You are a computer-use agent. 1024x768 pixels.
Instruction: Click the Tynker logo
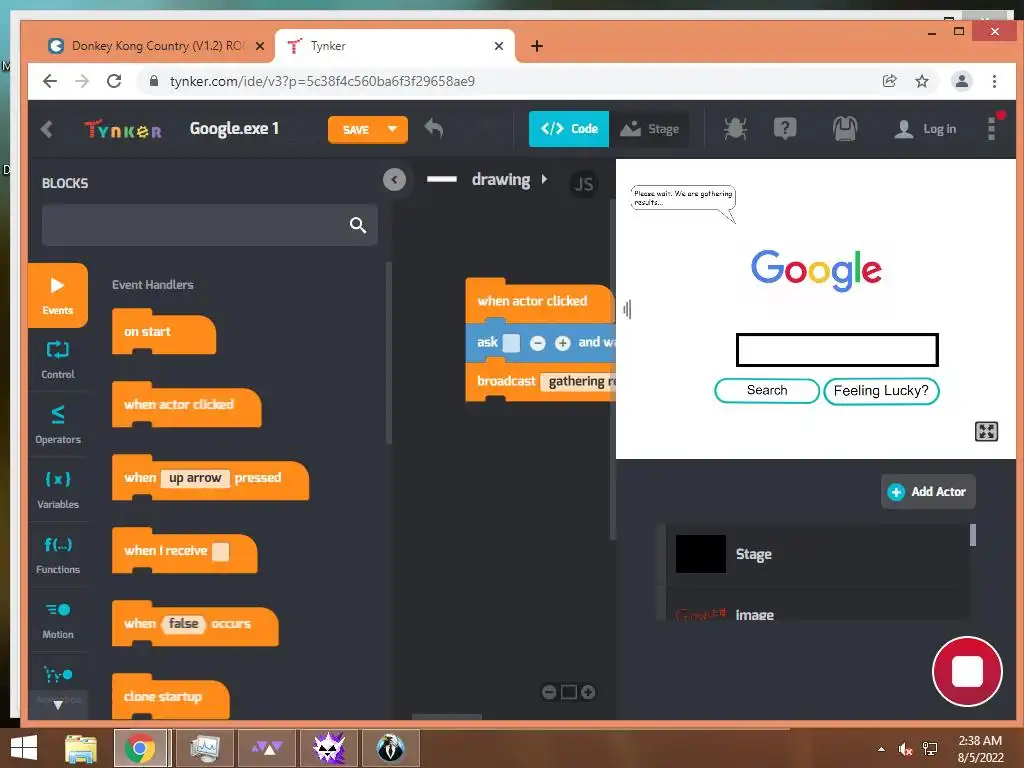tap(123, 129)
